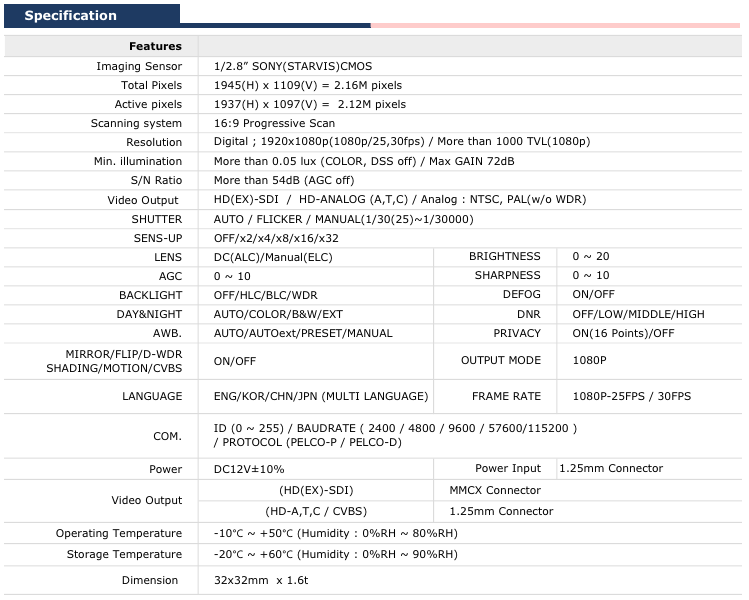Screen dimensions: 749x600
Task: Click the Specification heading tab
Action: coord(92,15)
